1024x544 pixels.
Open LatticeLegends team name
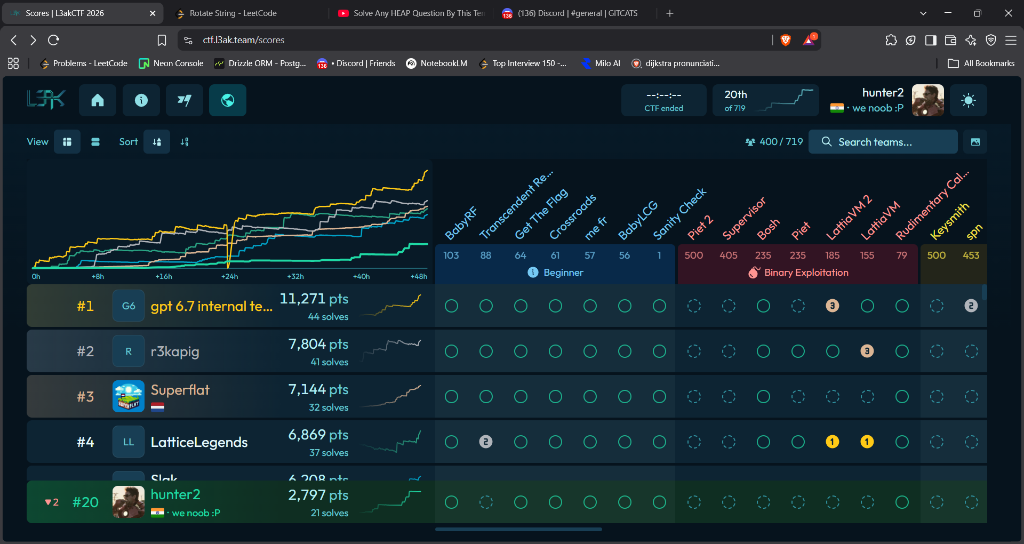click(x=199, y=442)
